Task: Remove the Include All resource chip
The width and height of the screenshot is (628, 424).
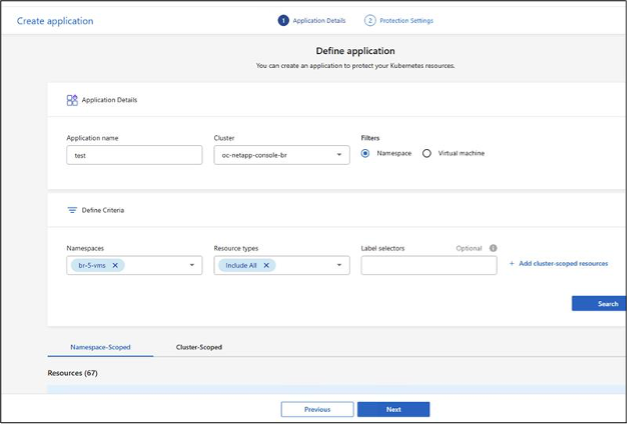Action: pyautogui.click(x=266, y=265)
